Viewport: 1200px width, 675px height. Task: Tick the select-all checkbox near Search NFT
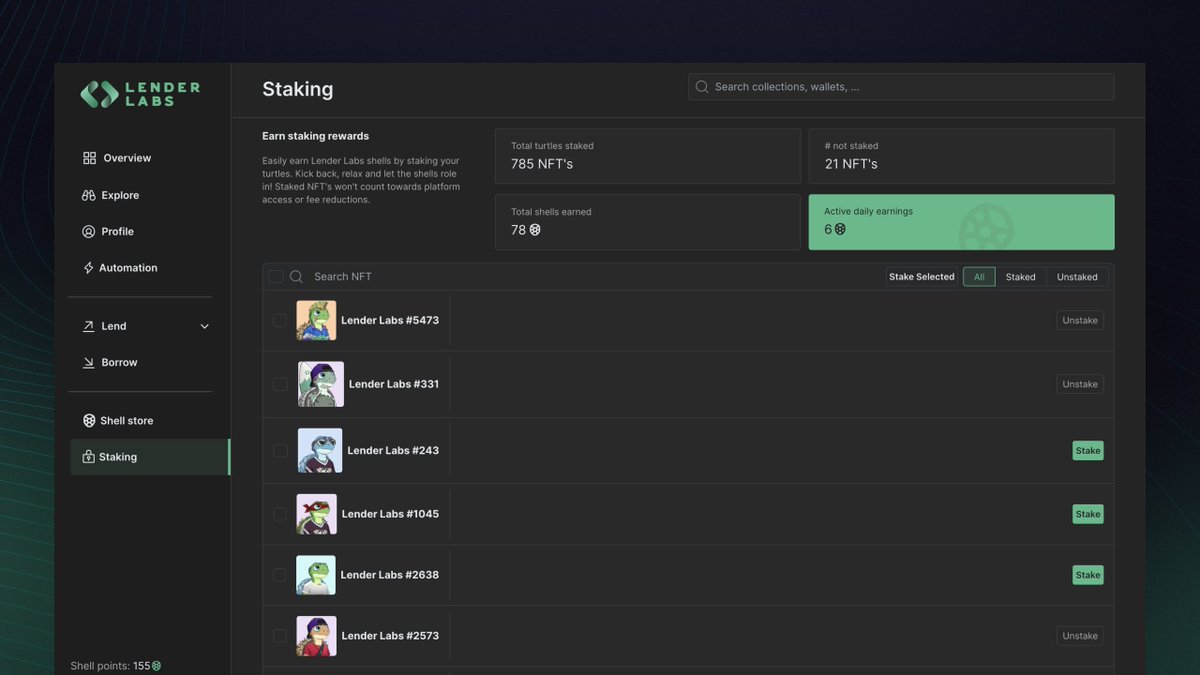(x=276, y=277)
